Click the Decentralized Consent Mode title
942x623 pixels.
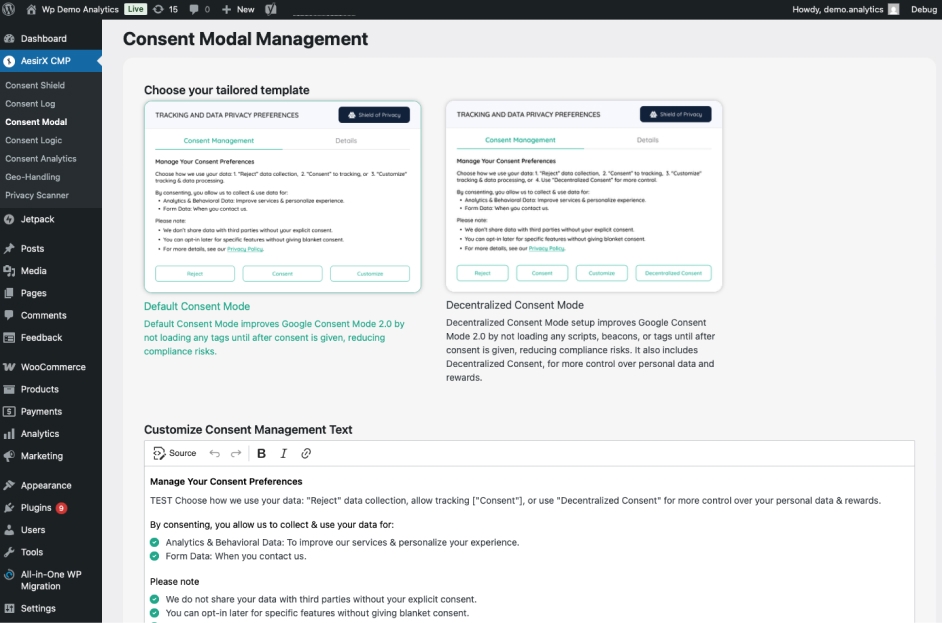coord(515,305)
